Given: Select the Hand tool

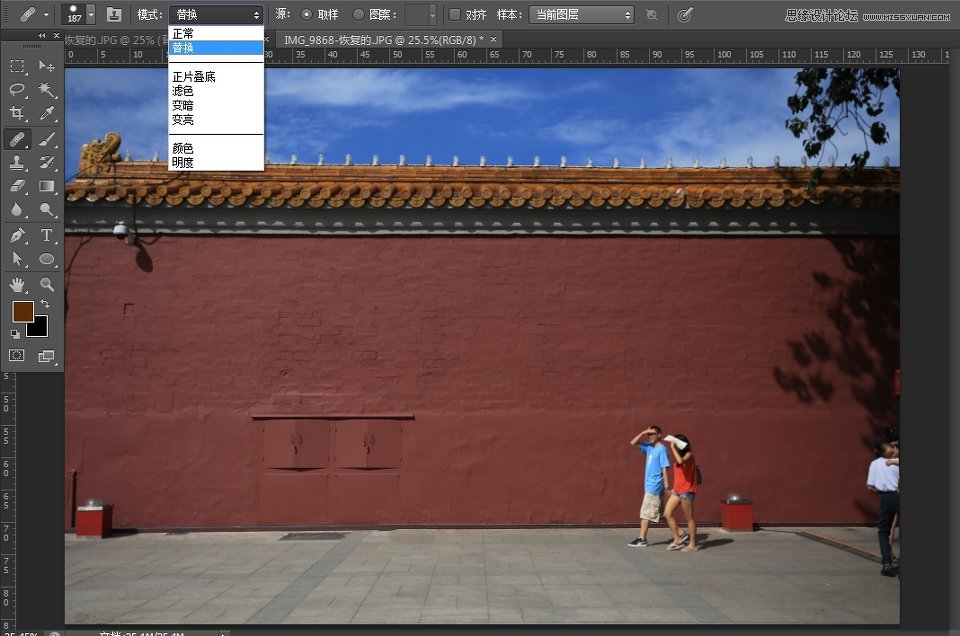Looking at the screenshot, I should (16, 284).
